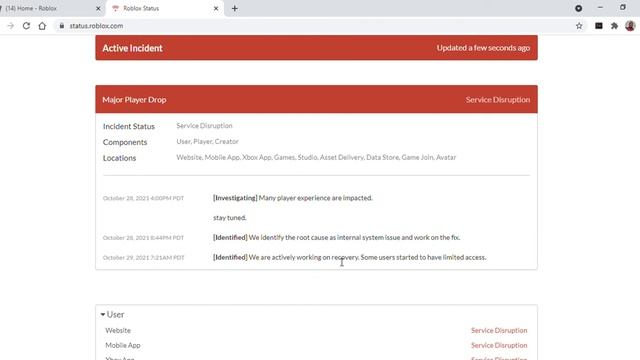The width and height of the screenshot is (640, 360).
Task: Click Service Disruption status for Website
Action: click(x=499, y=330)
